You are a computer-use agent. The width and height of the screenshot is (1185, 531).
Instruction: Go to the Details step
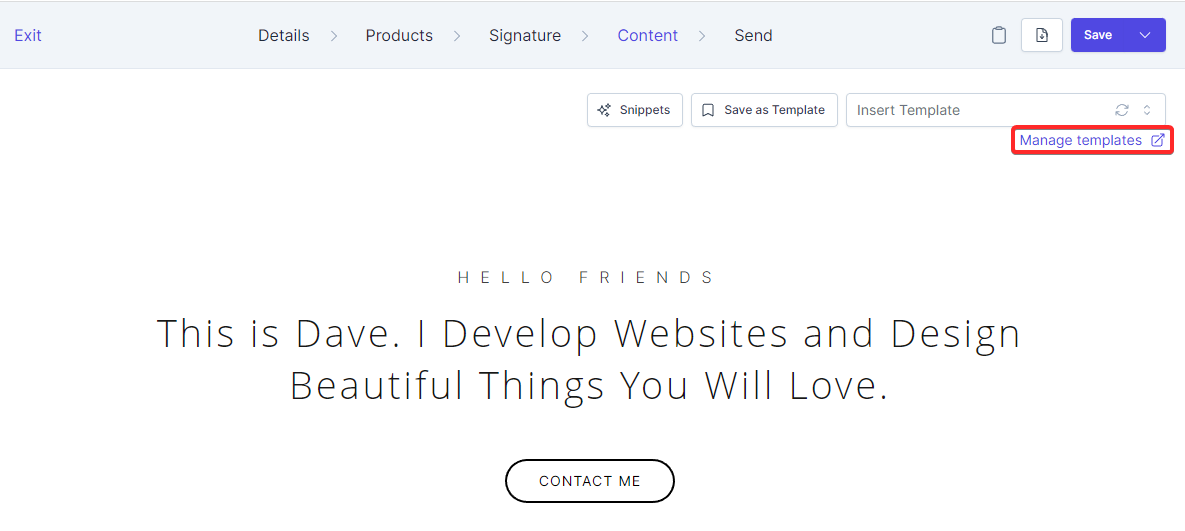pyautogui.click(x=284, y=35)
